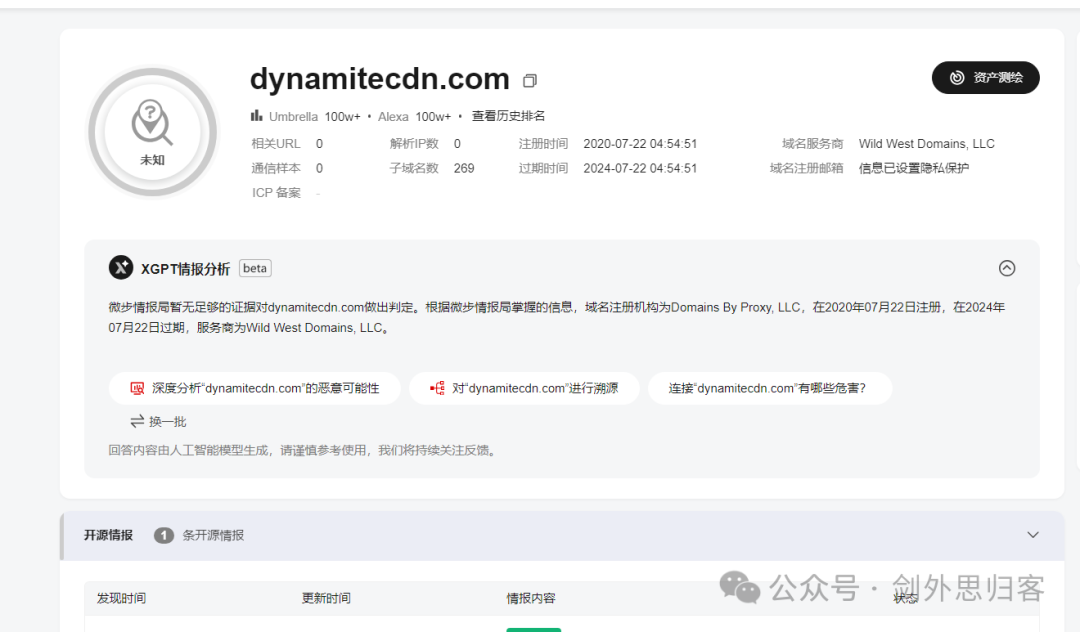1080x632 pixels.
Task: View 查看历史排名 history ranking link
Action: pyautogui.click(x=508, y=116)
